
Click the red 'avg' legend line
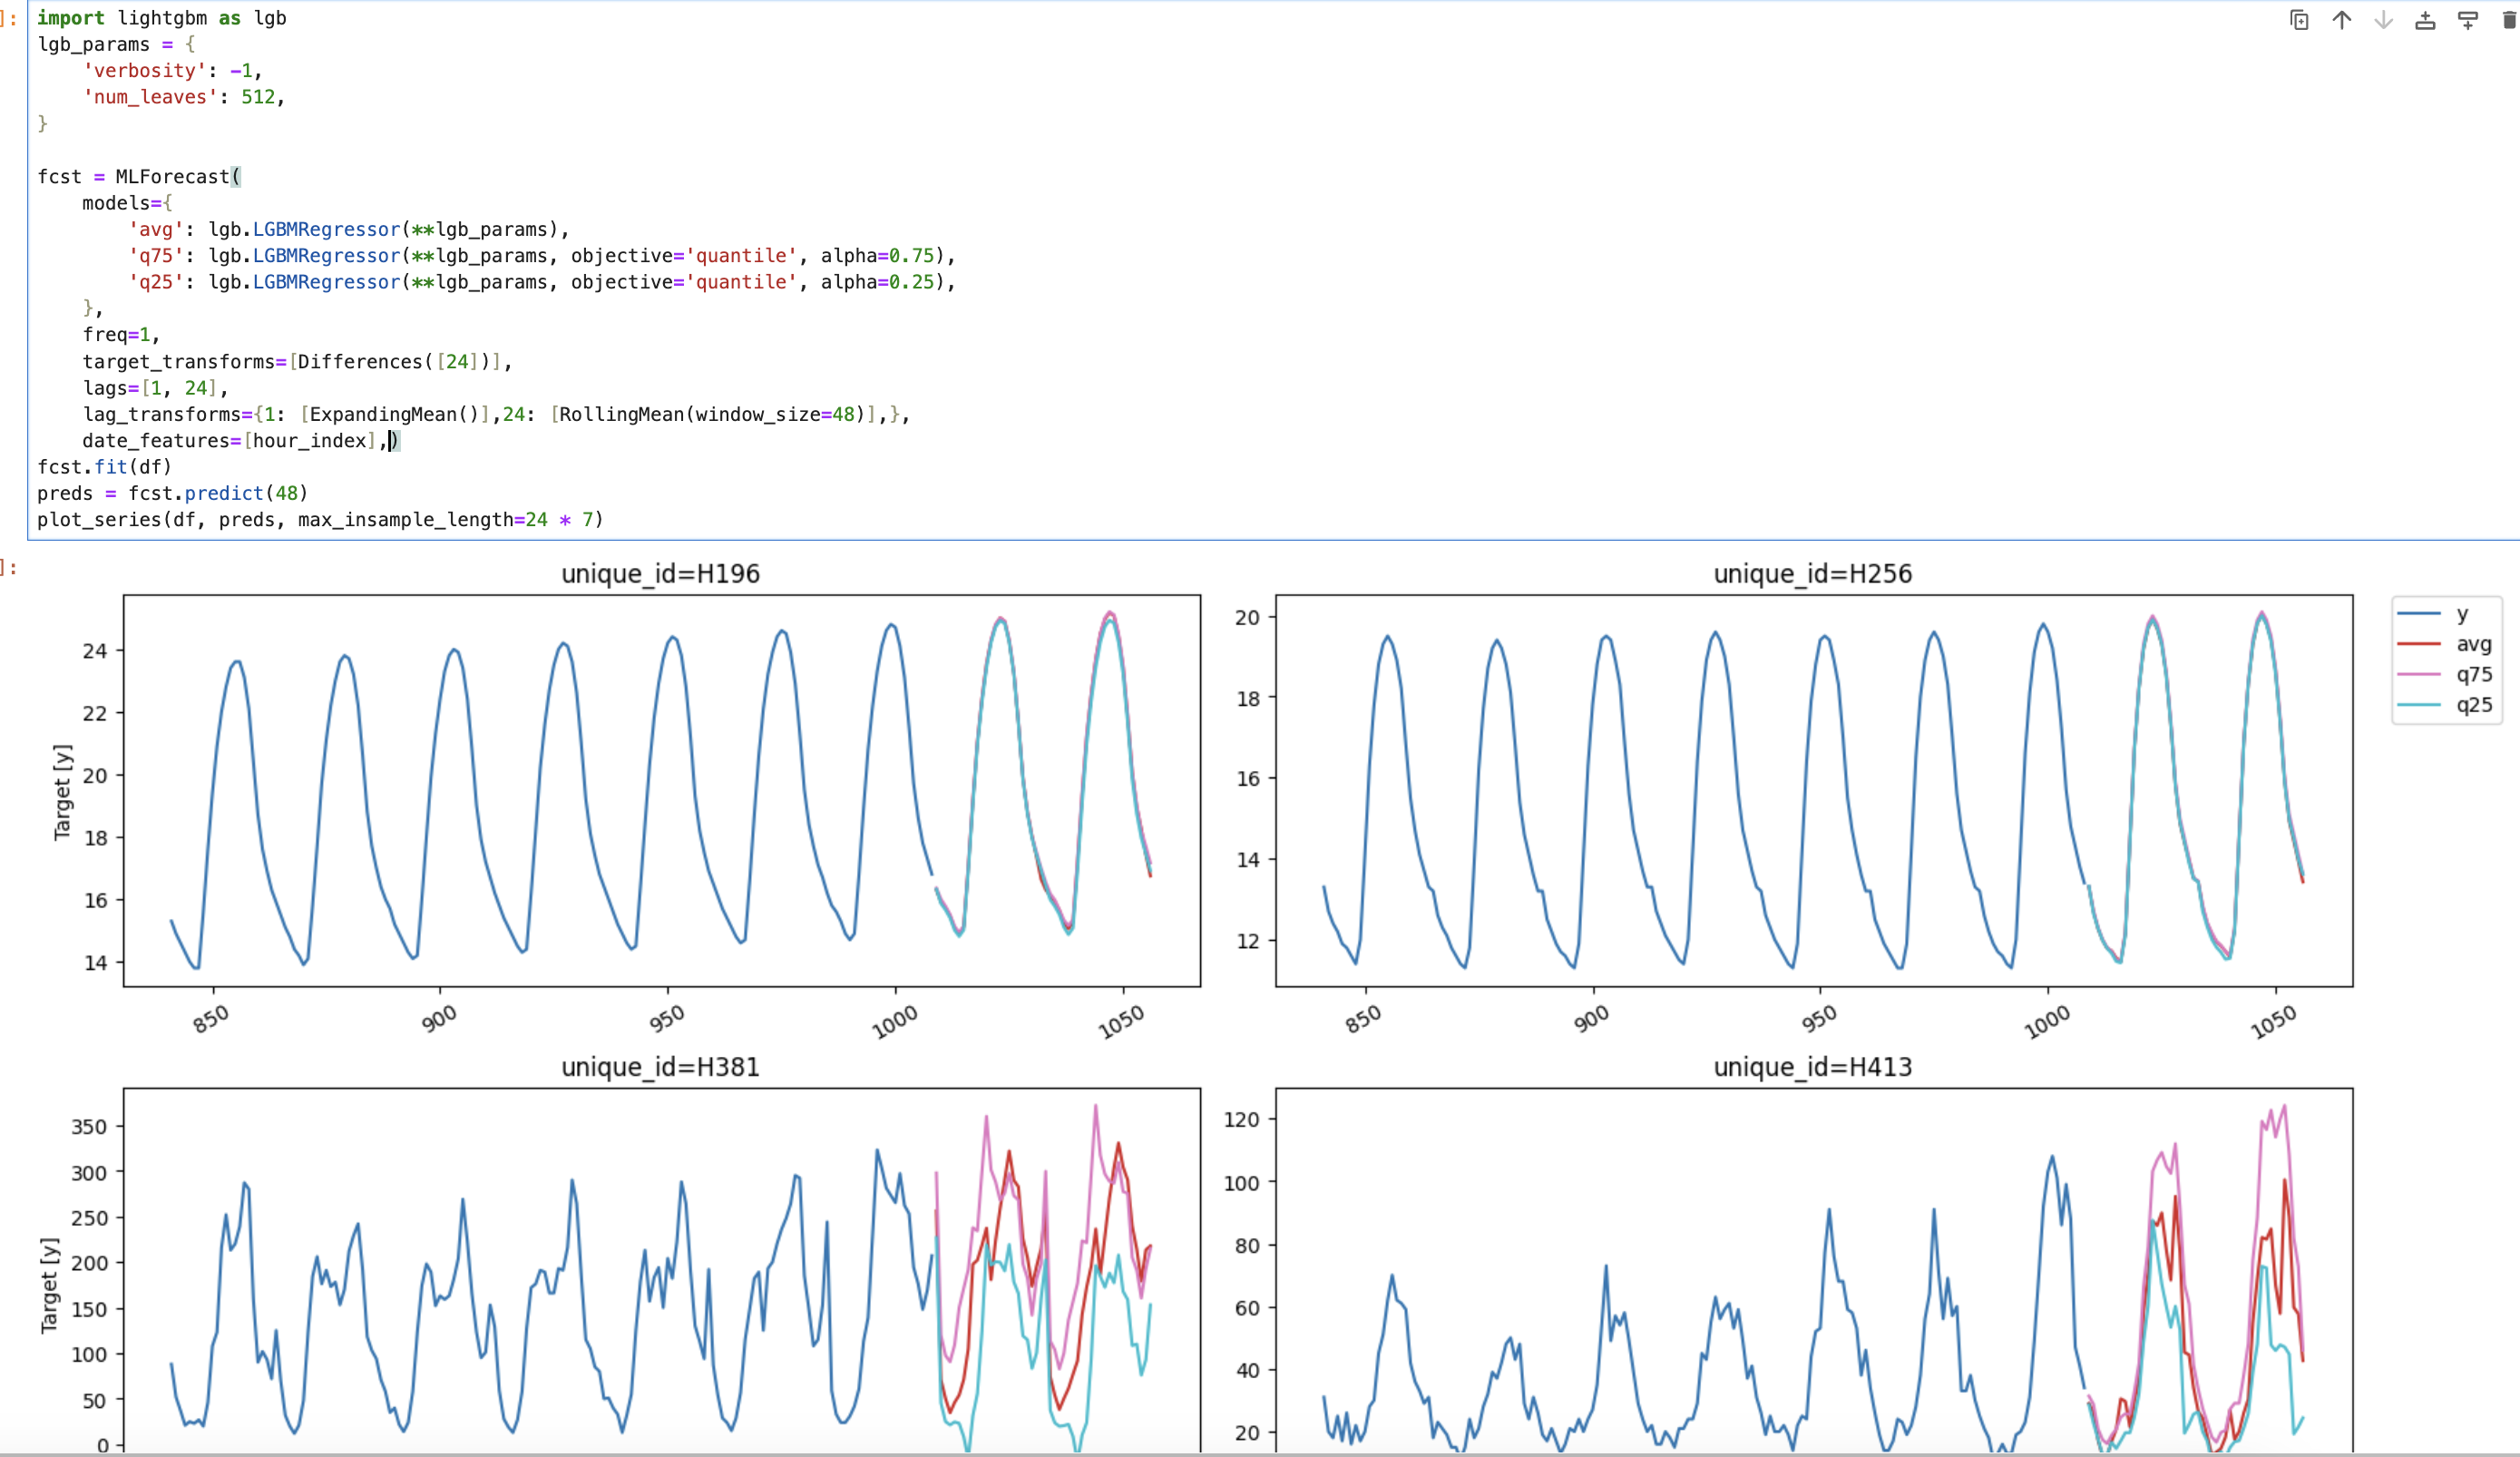[2419, 644]
